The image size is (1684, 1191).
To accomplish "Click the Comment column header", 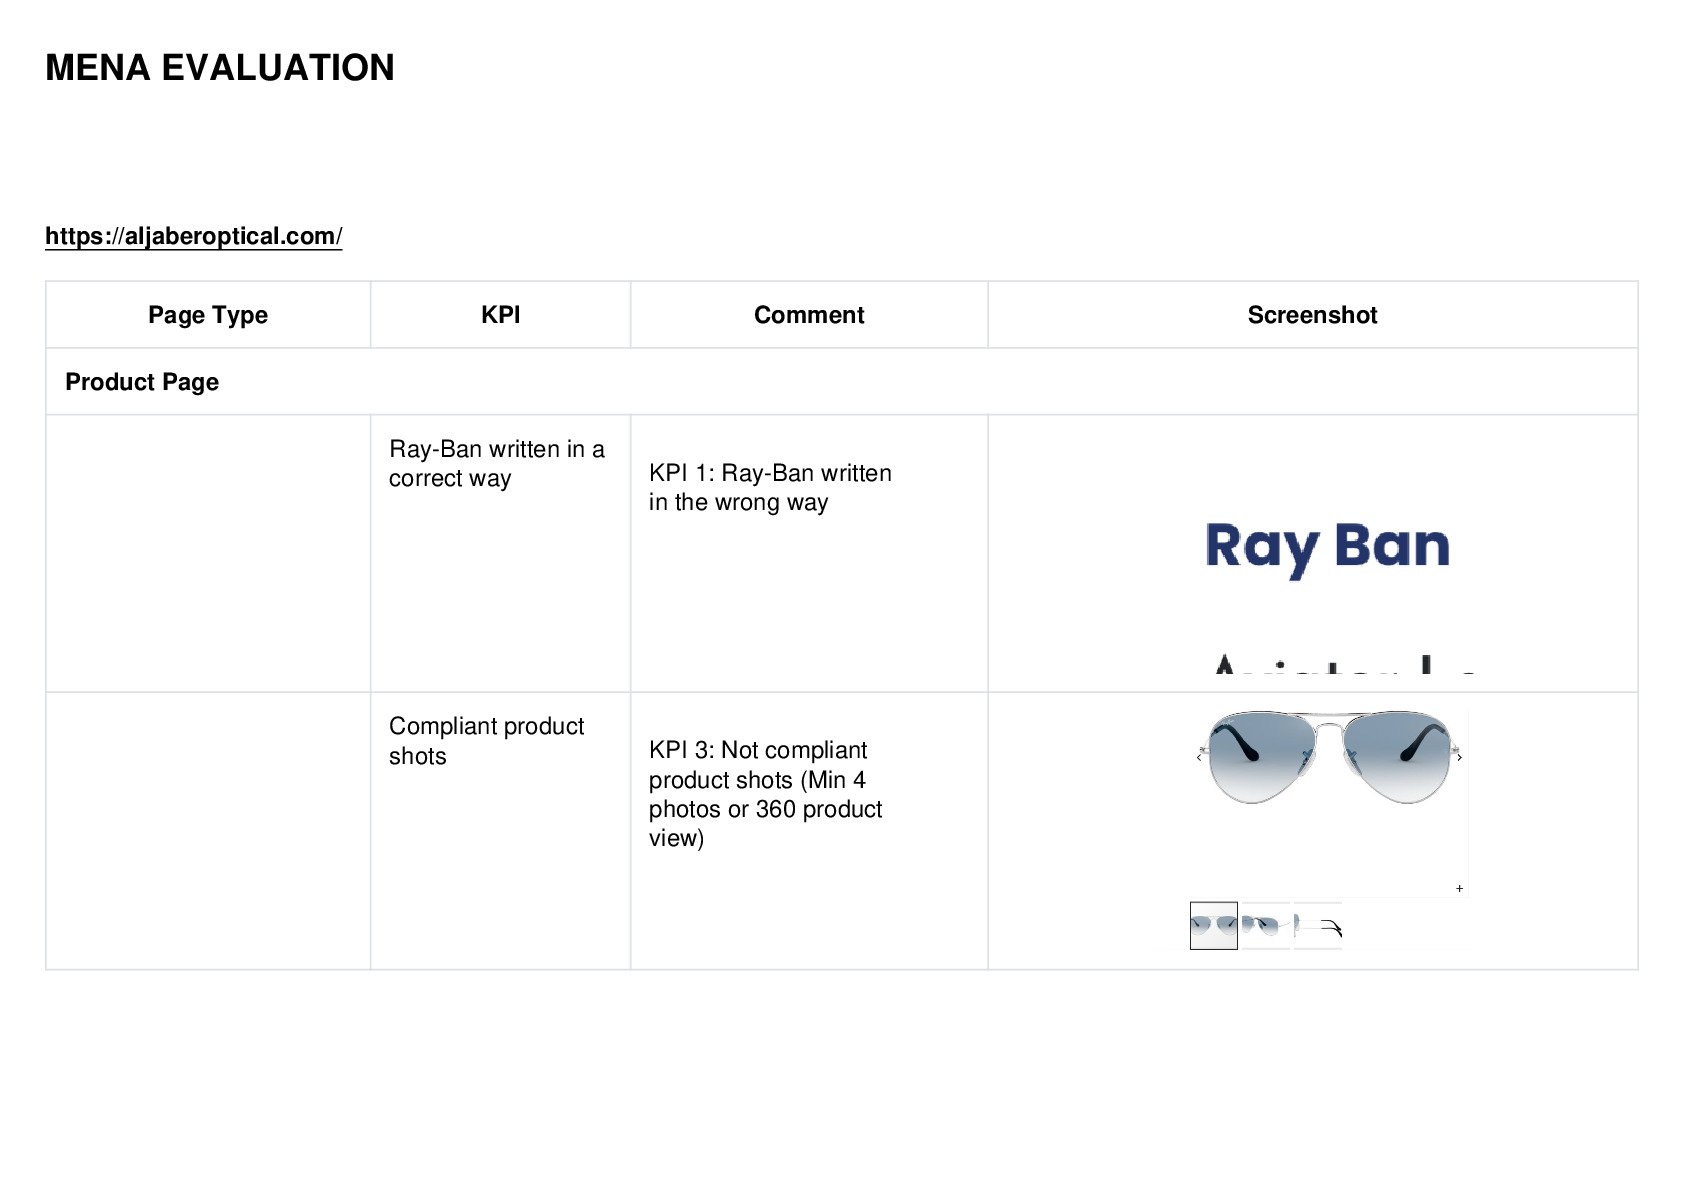I will (809, 315).
